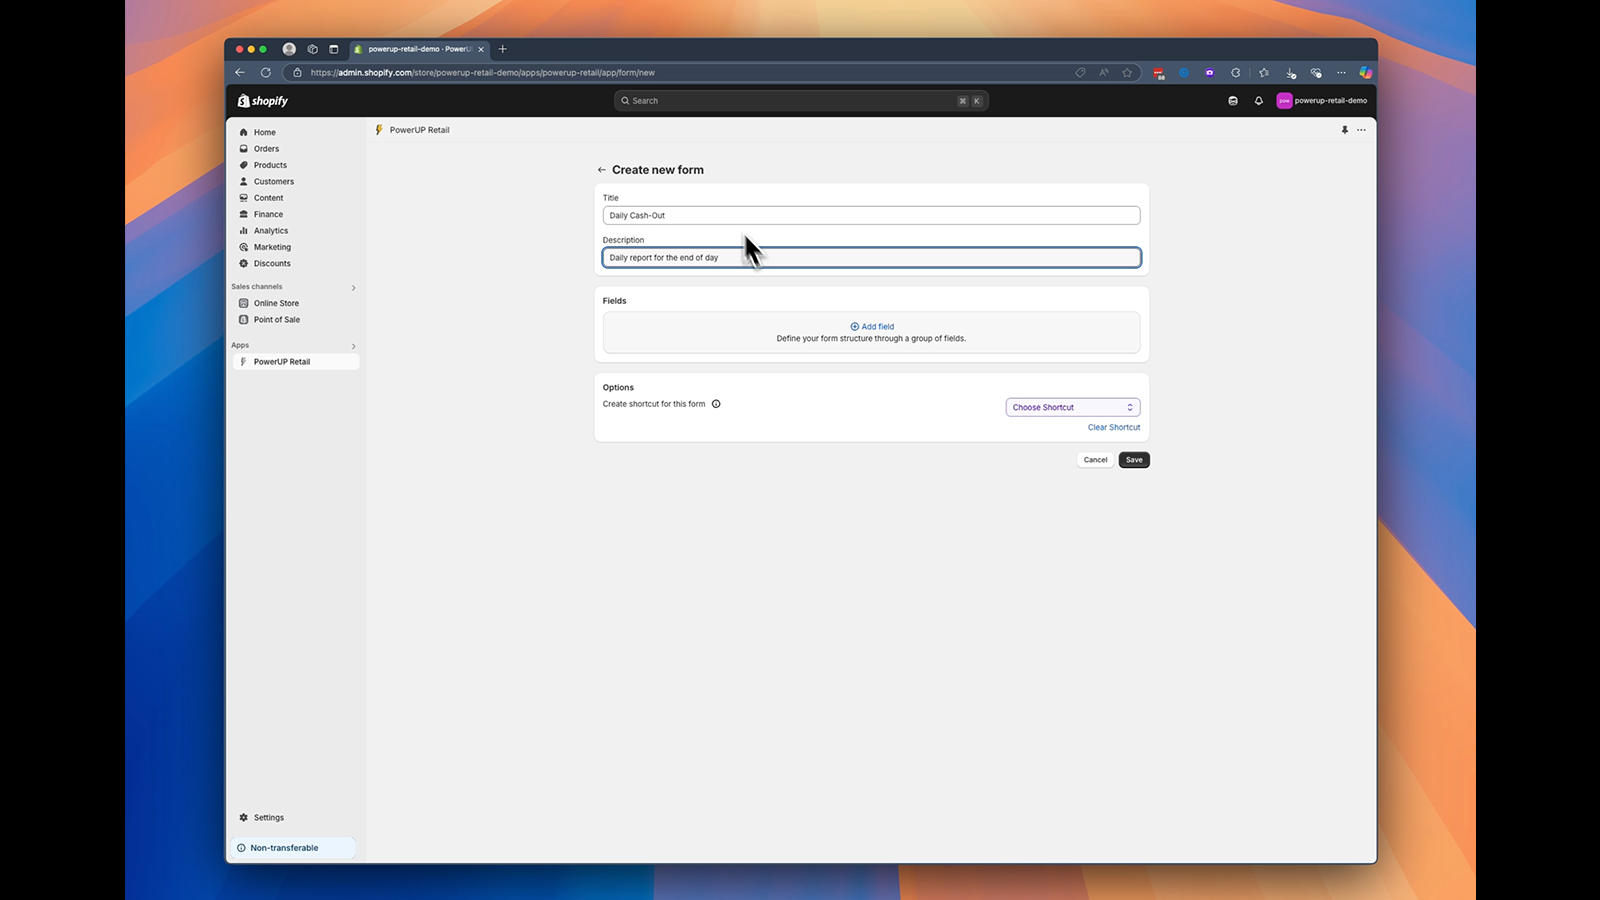
Task: Click the back arrow beside Create new form
Action: (601, 170)
